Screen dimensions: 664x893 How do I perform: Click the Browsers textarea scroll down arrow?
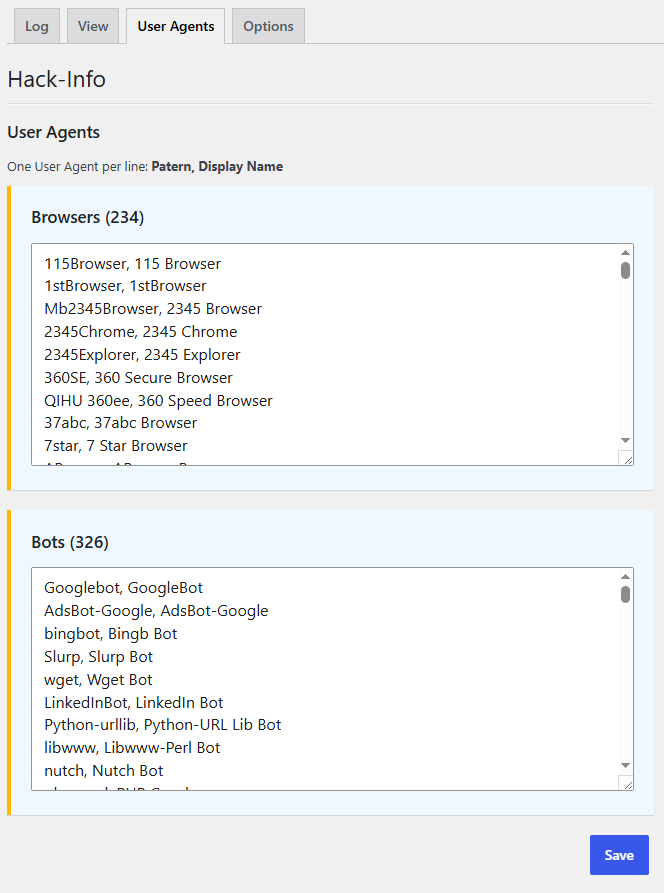coord(625,440)
